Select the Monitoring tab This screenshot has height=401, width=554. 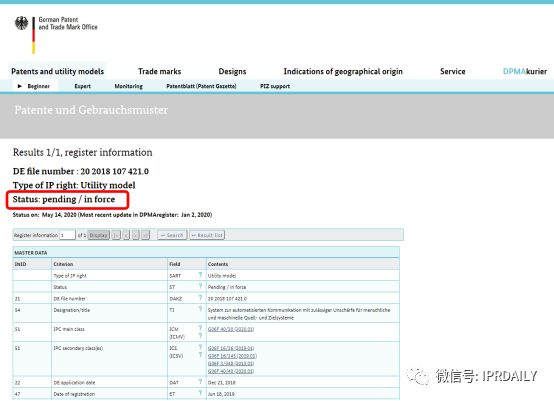129,86
